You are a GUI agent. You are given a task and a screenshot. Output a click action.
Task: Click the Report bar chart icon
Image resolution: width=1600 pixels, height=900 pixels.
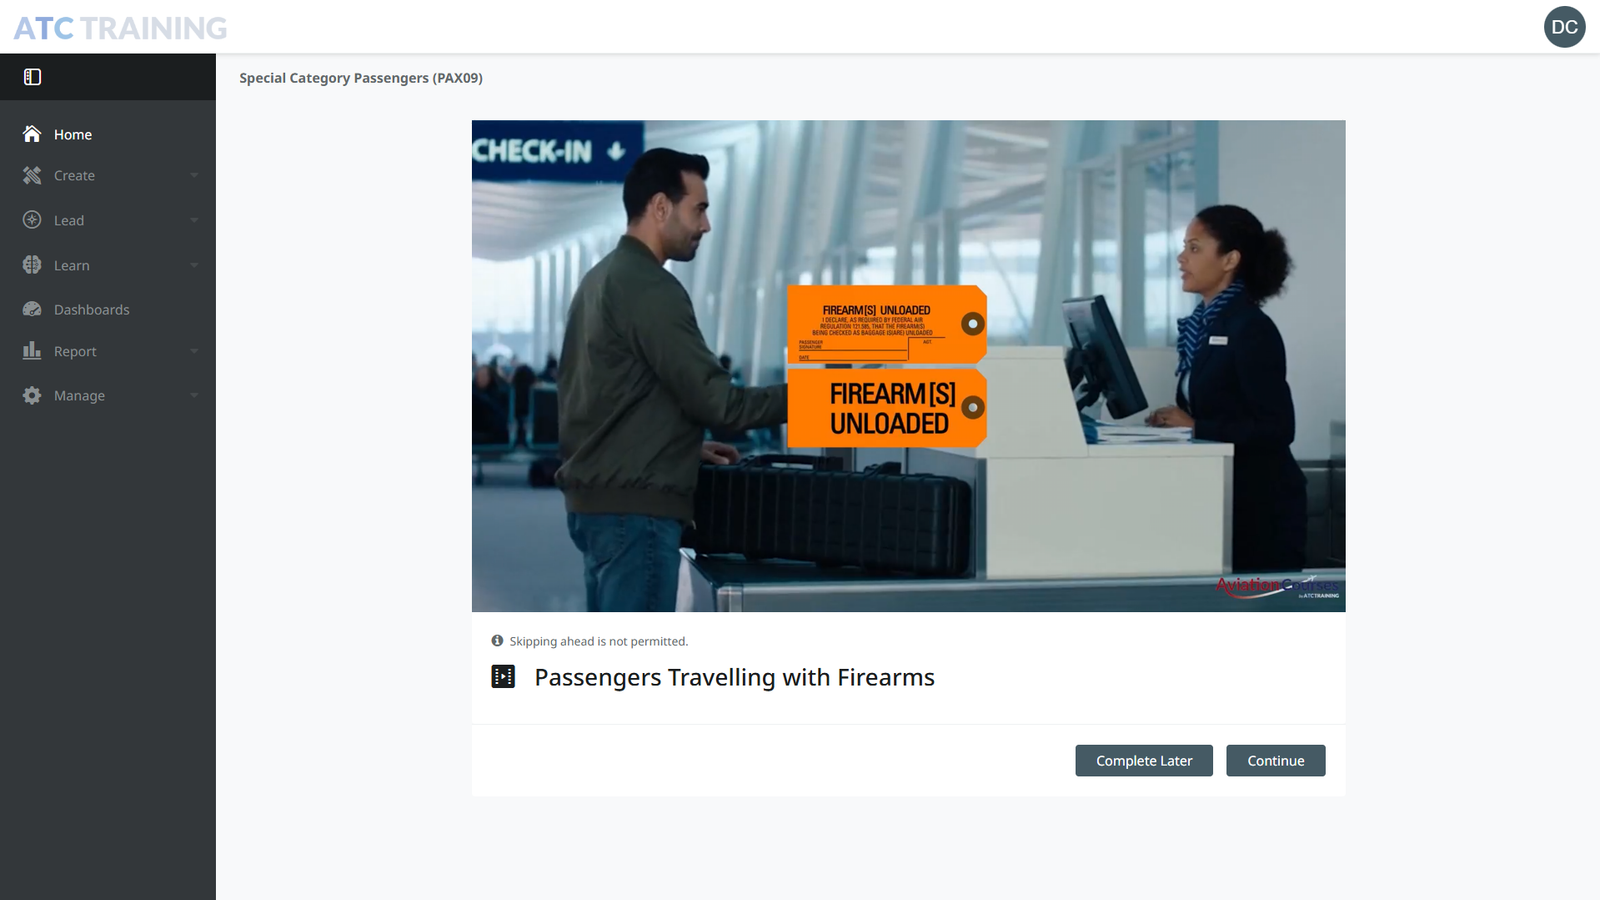[32, 350]
